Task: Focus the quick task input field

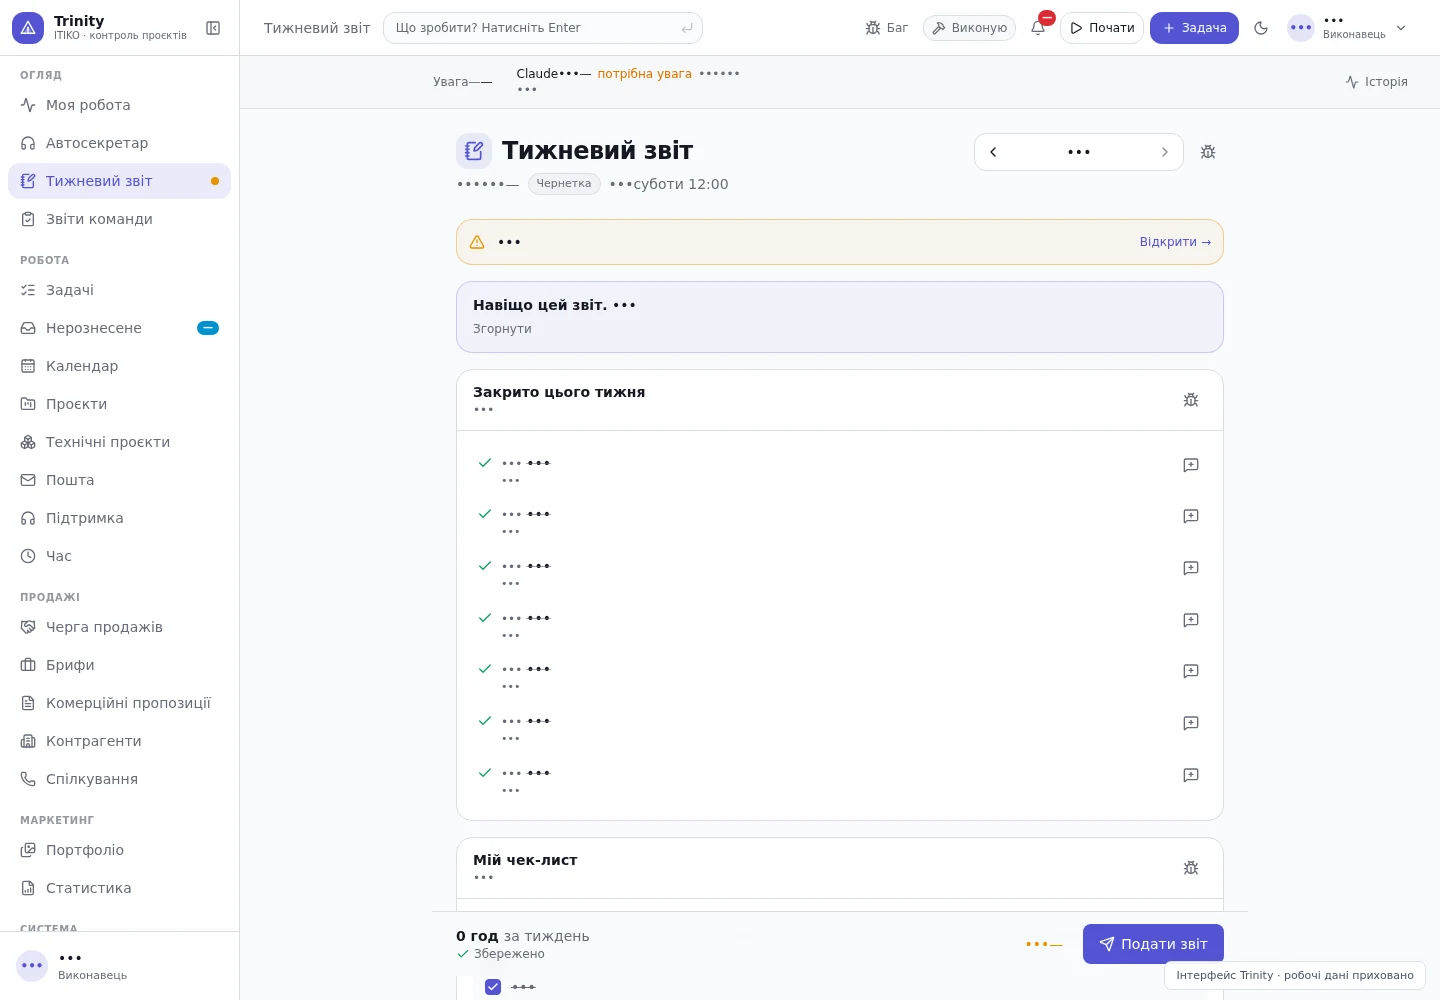Action: pos(543,28)
